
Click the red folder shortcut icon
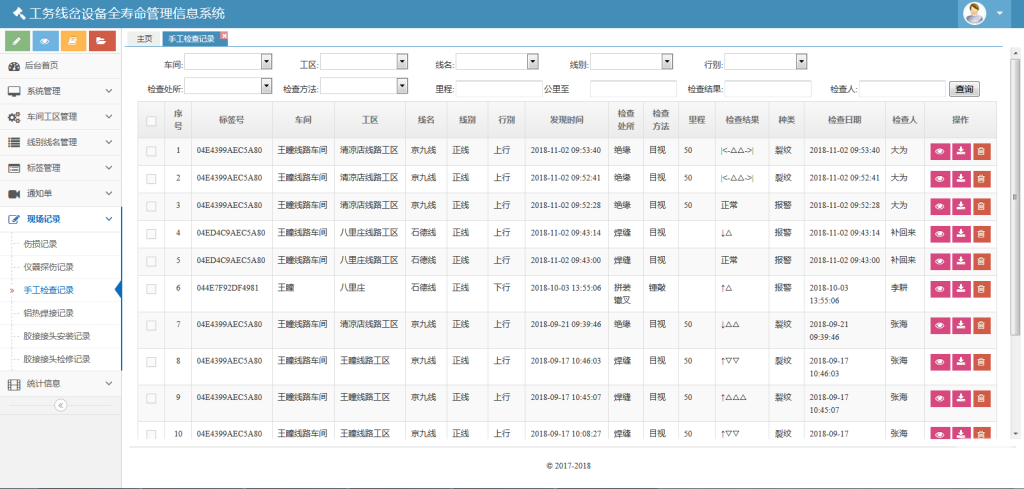(x=101, y=40)
